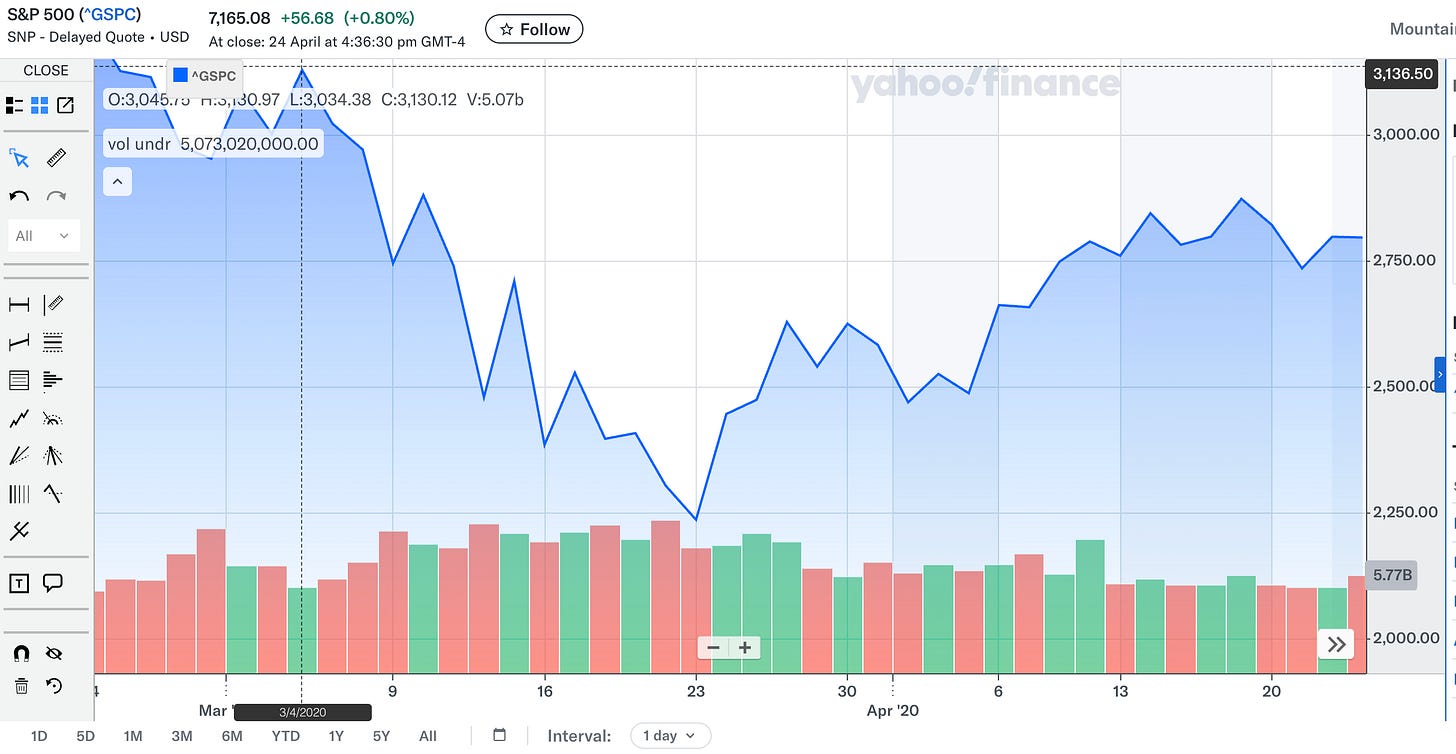Select the arrow pointer selection tool
The height and width of the screenshot is (754, 1456).
point(19,158)
